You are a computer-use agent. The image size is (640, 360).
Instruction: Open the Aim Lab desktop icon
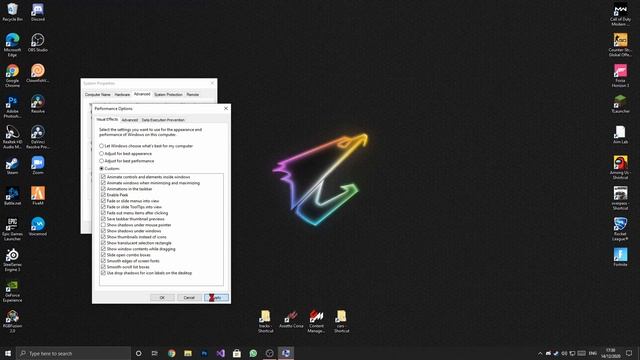click(x=620, y=134)
